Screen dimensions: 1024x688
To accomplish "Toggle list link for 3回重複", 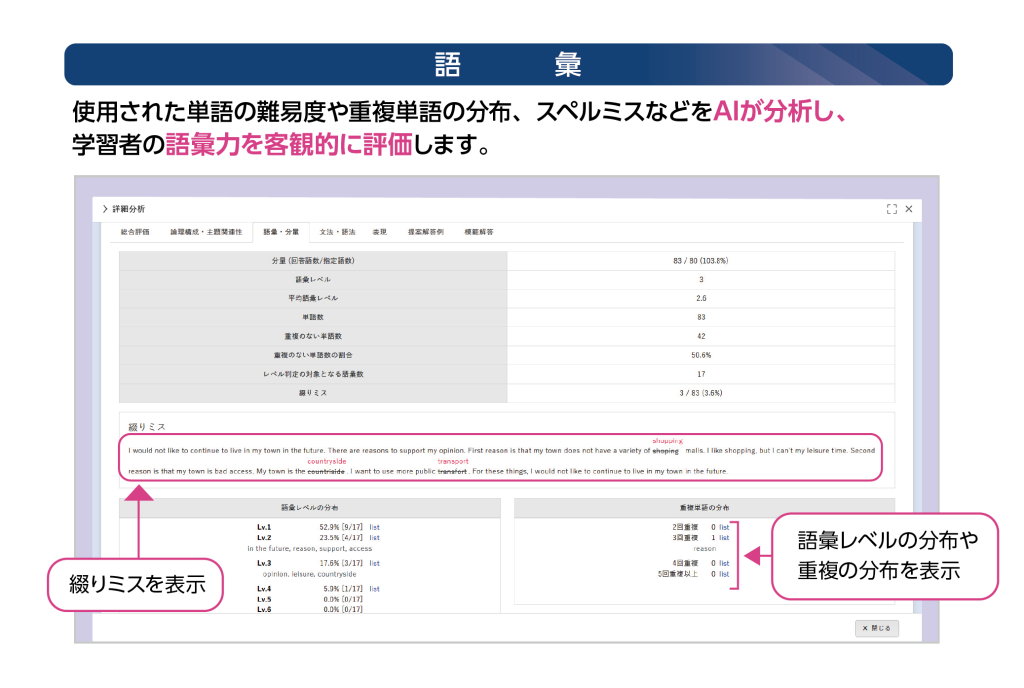I will click(x=724, y=538).
